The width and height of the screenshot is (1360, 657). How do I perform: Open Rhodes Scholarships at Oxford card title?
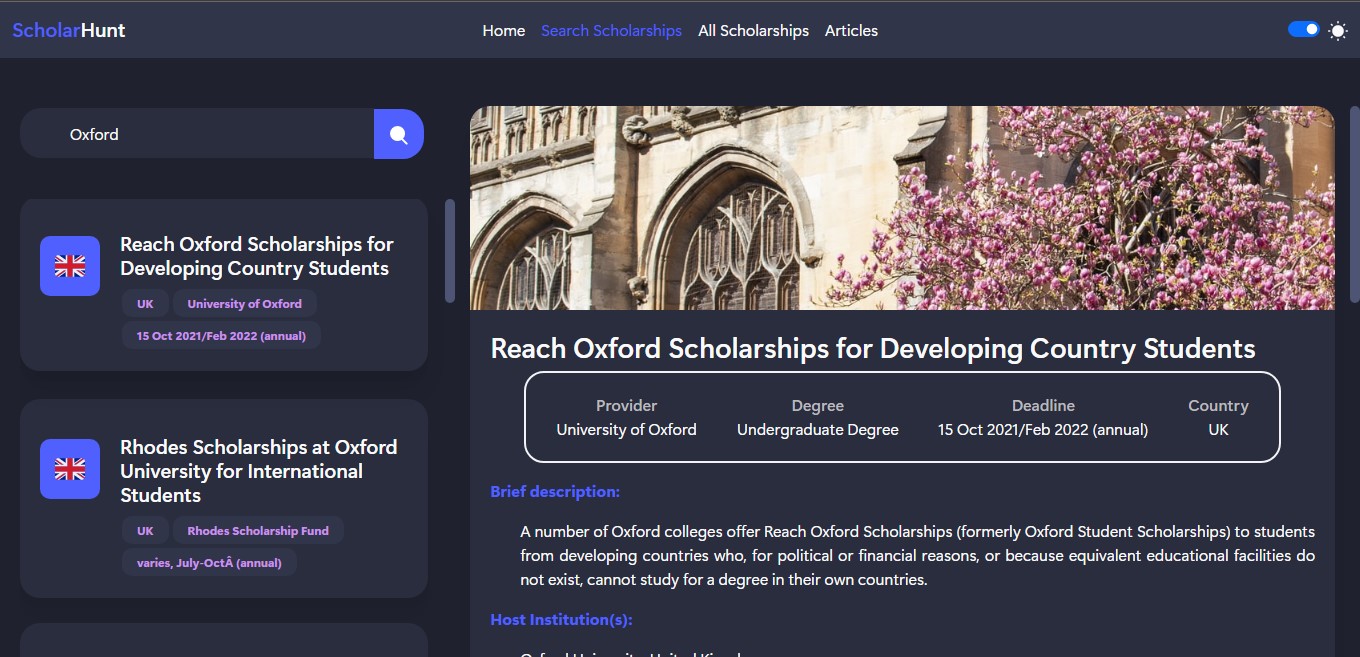[x=259, y=471]
